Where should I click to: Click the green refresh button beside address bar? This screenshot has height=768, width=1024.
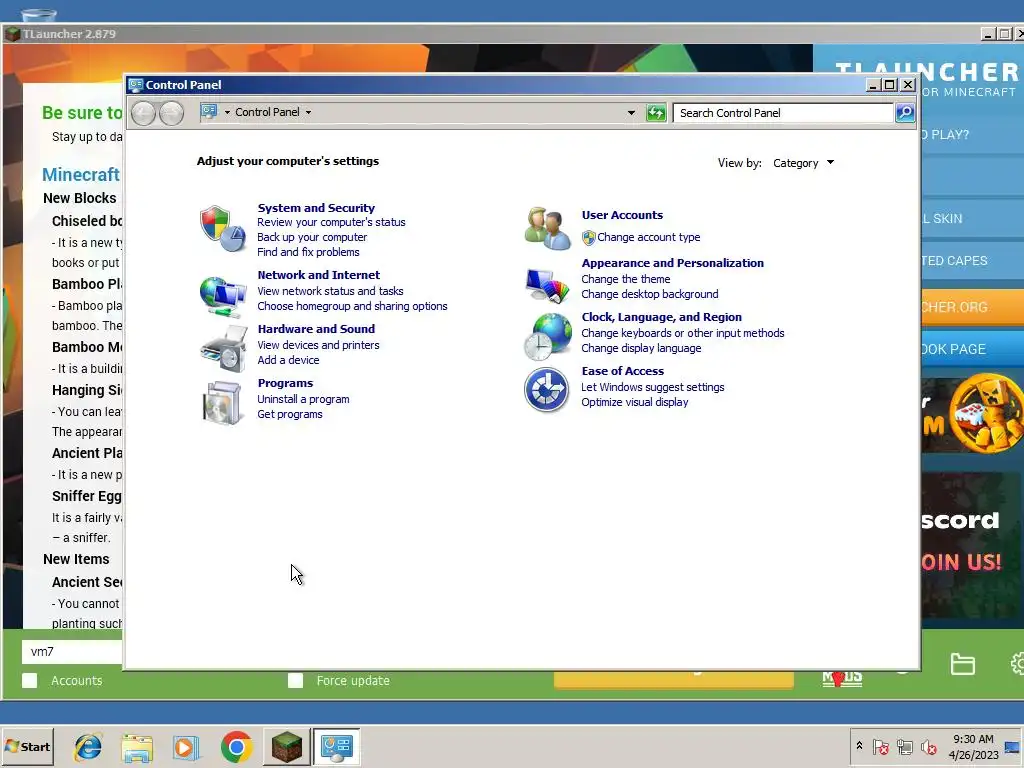point(656,112)
